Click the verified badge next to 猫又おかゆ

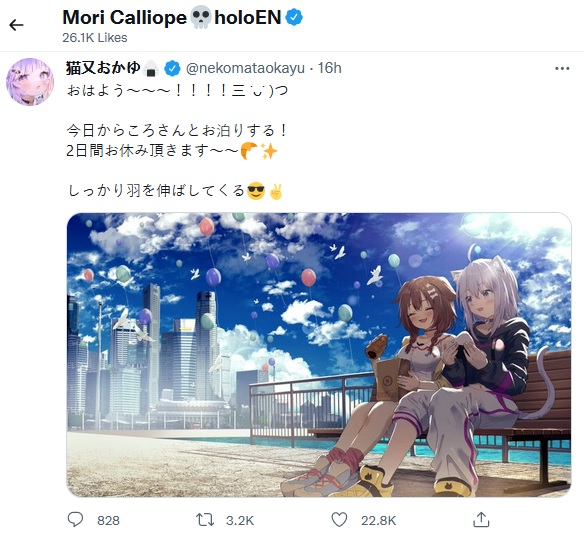click(172, 69)
